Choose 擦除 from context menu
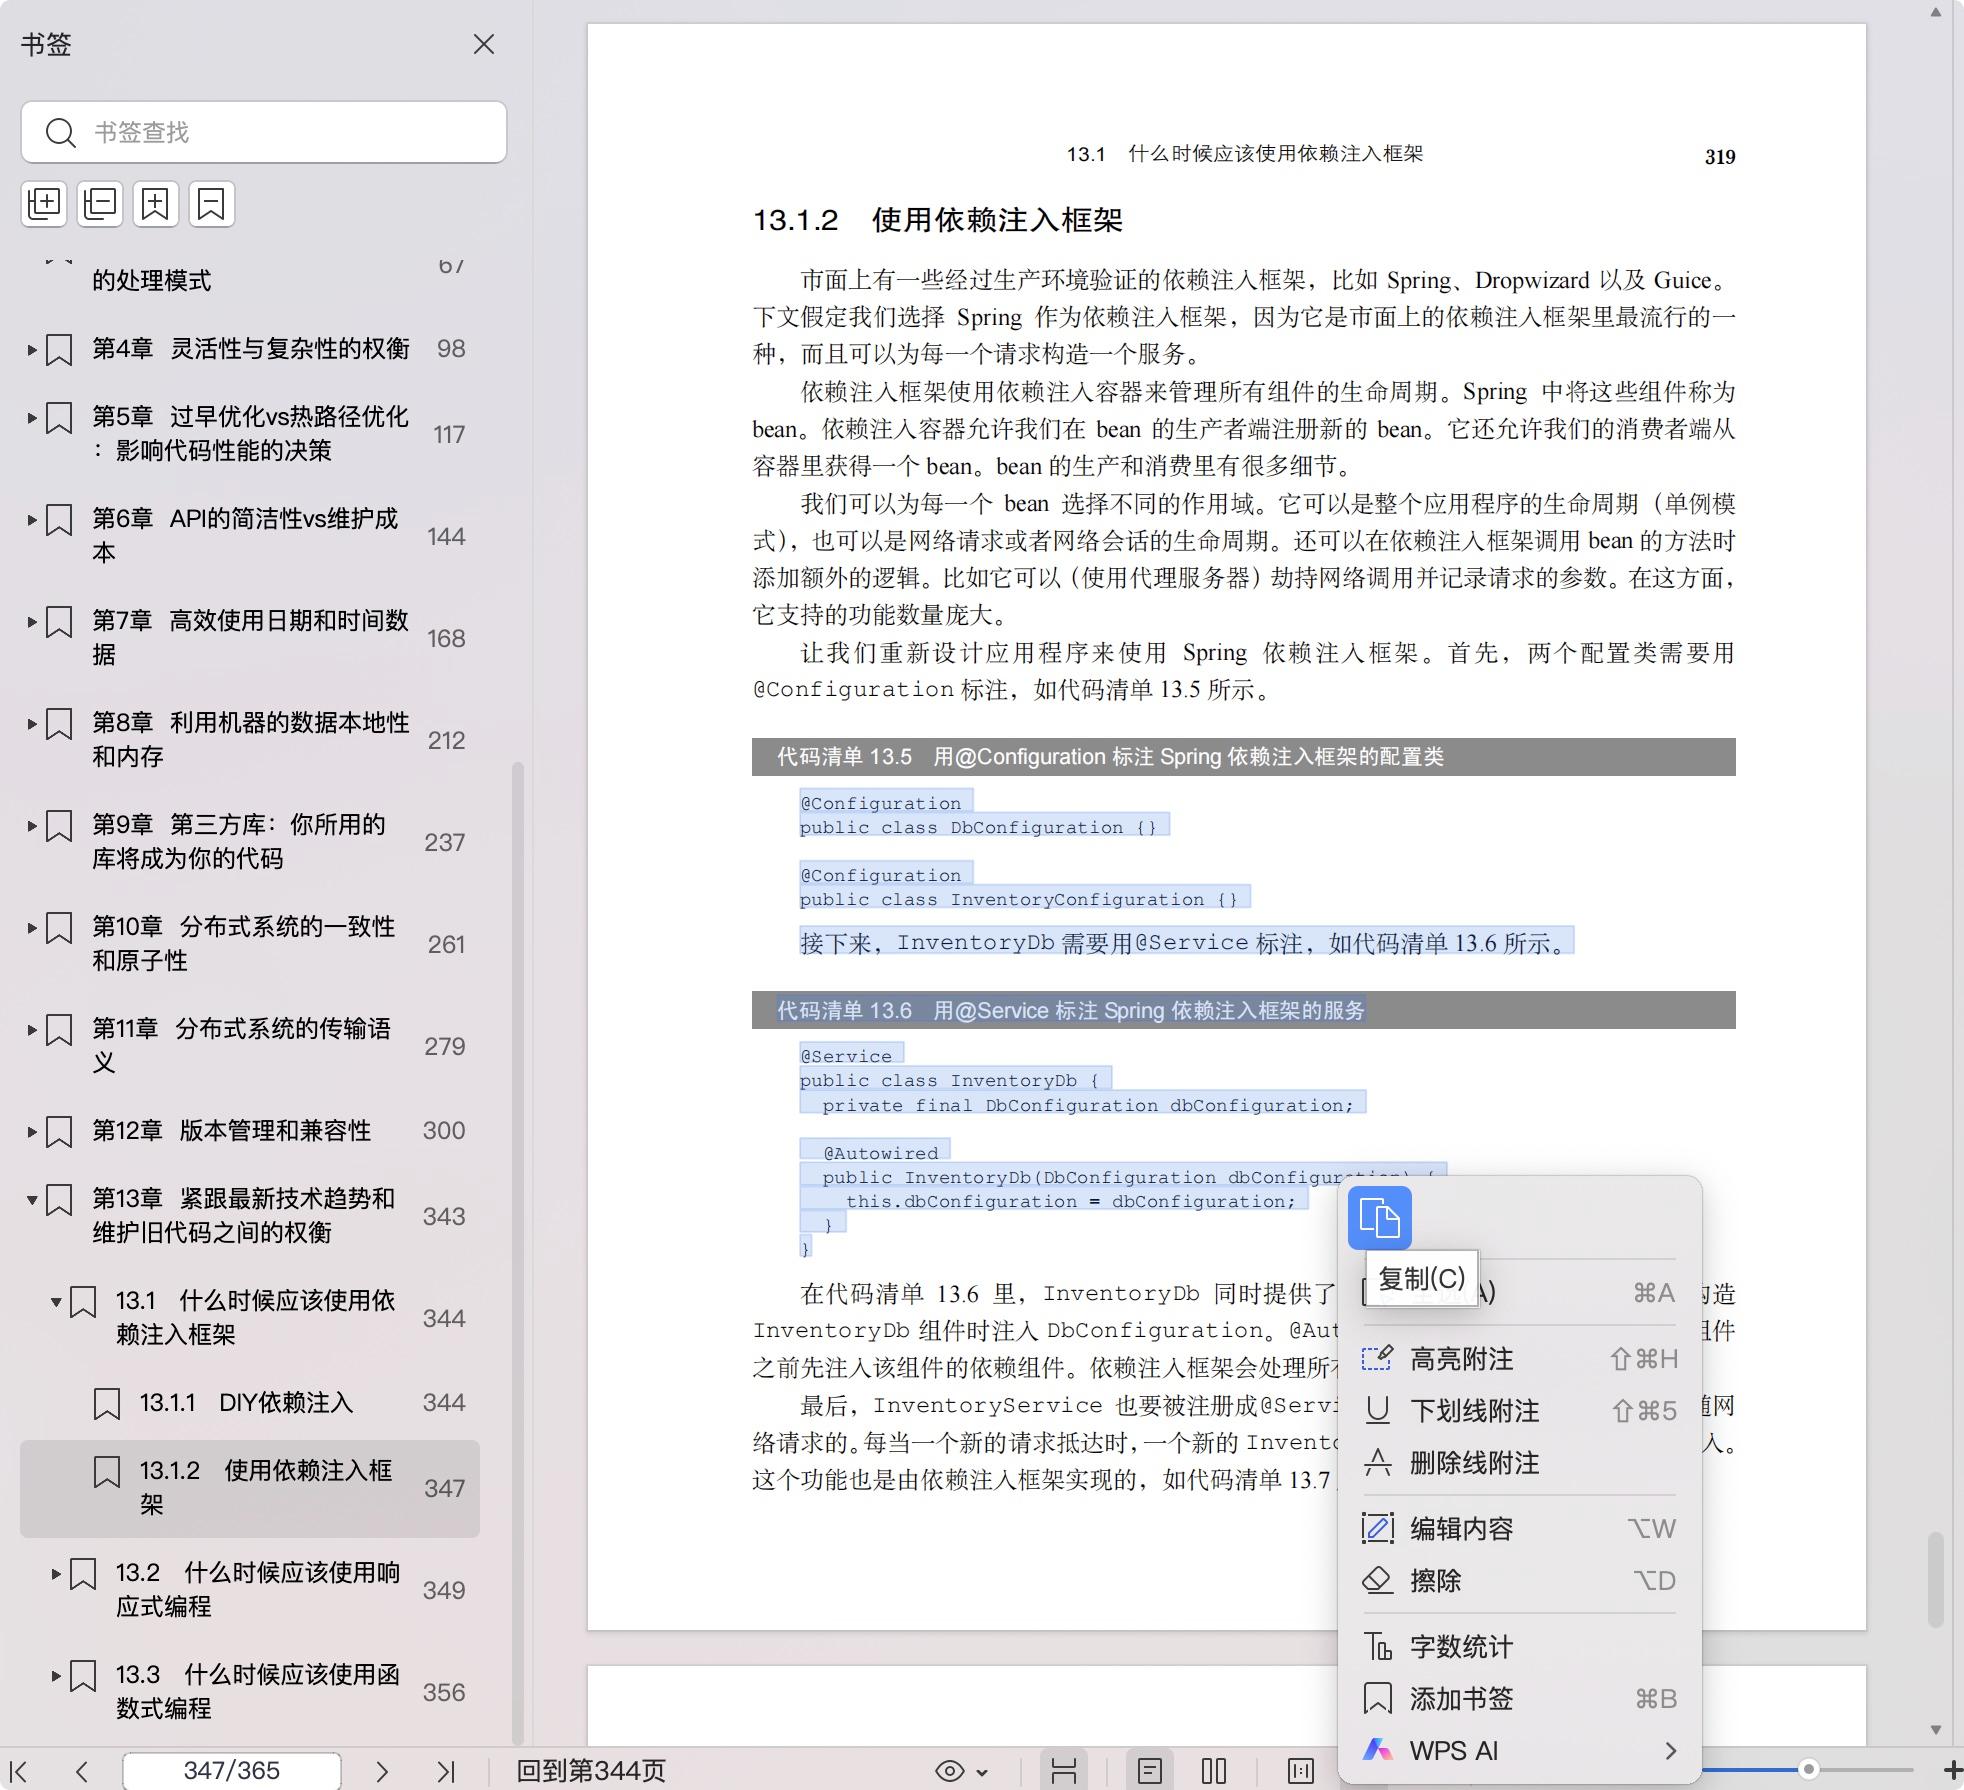This screenshot has width=1964, height=1790. pos(1519,1580)
